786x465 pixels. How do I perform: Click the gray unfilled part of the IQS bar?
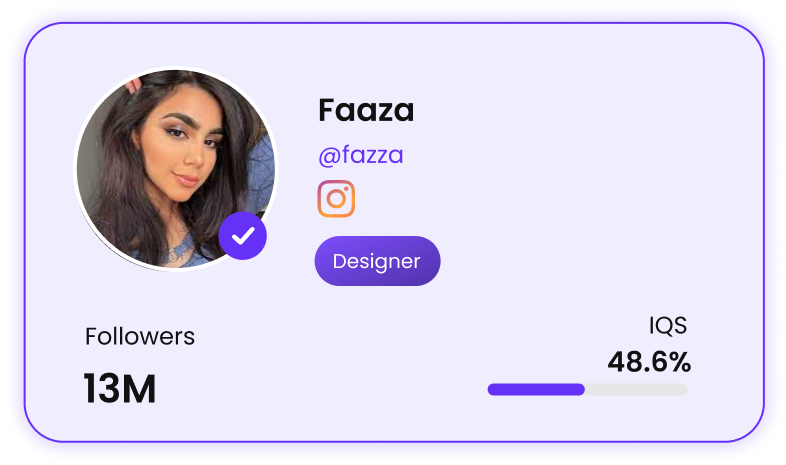pos(636,389)
